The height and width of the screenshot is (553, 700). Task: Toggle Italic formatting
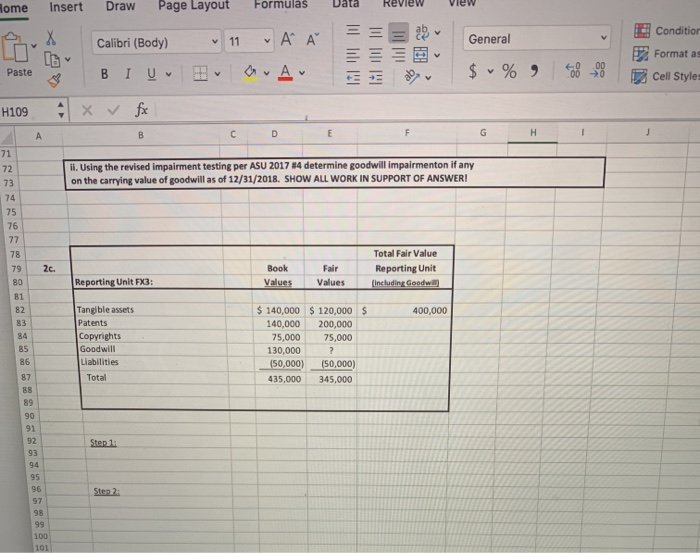tap(128, 74)
